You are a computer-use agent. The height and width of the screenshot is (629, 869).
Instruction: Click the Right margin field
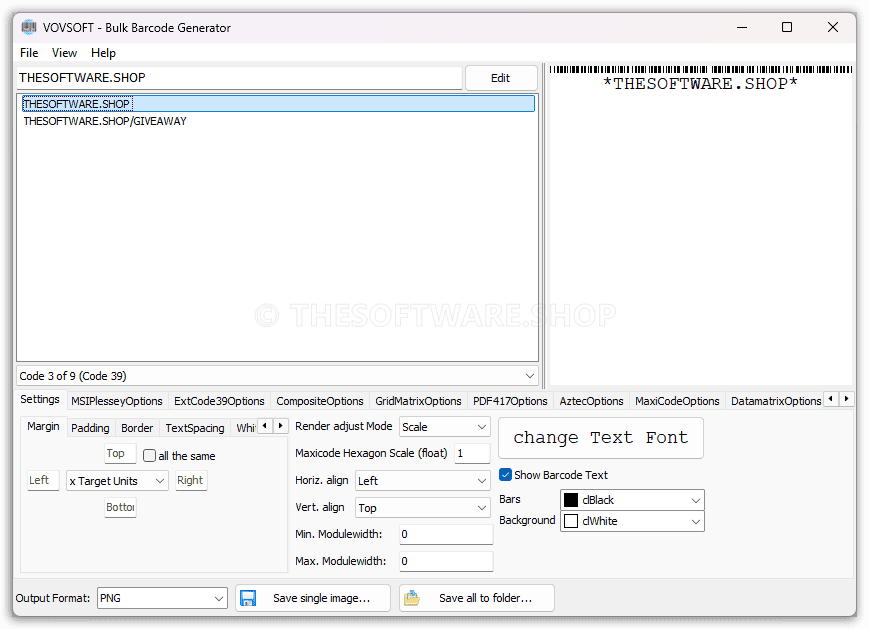(x=191, y=480)
